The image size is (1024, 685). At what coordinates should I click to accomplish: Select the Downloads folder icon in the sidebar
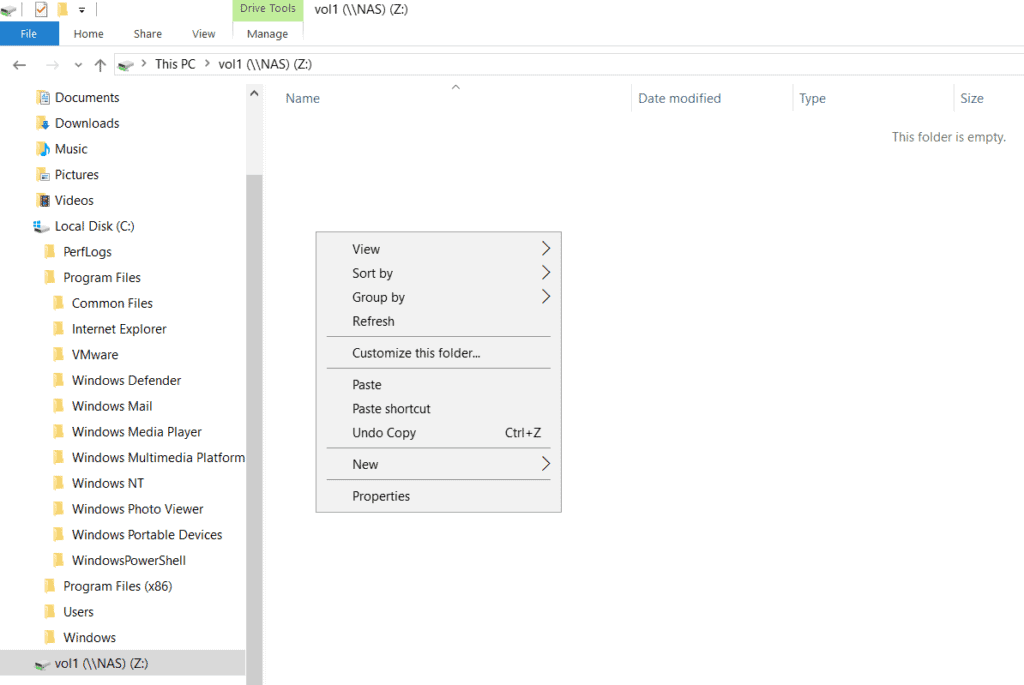coord(44,122)
